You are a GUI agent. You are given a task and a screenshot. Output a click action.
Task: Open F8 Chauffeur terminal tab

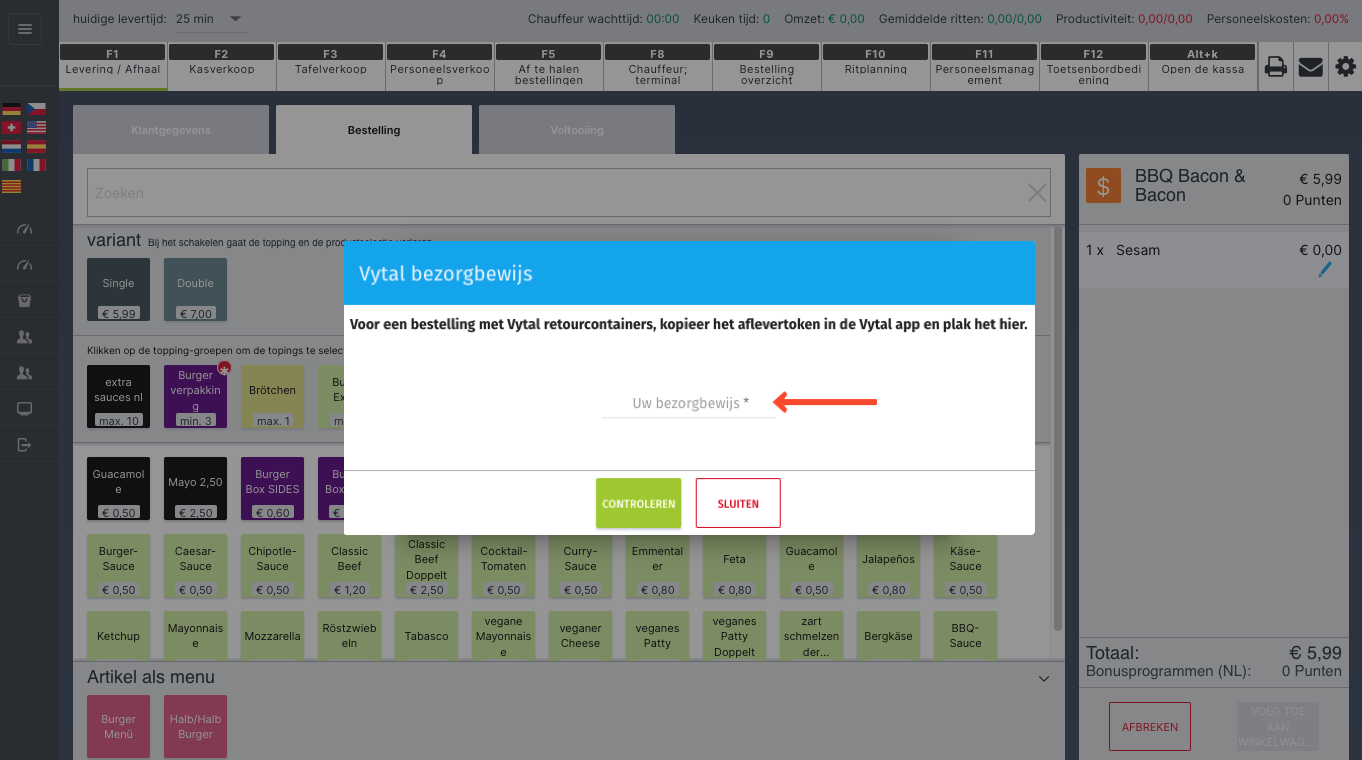(657, 67)
